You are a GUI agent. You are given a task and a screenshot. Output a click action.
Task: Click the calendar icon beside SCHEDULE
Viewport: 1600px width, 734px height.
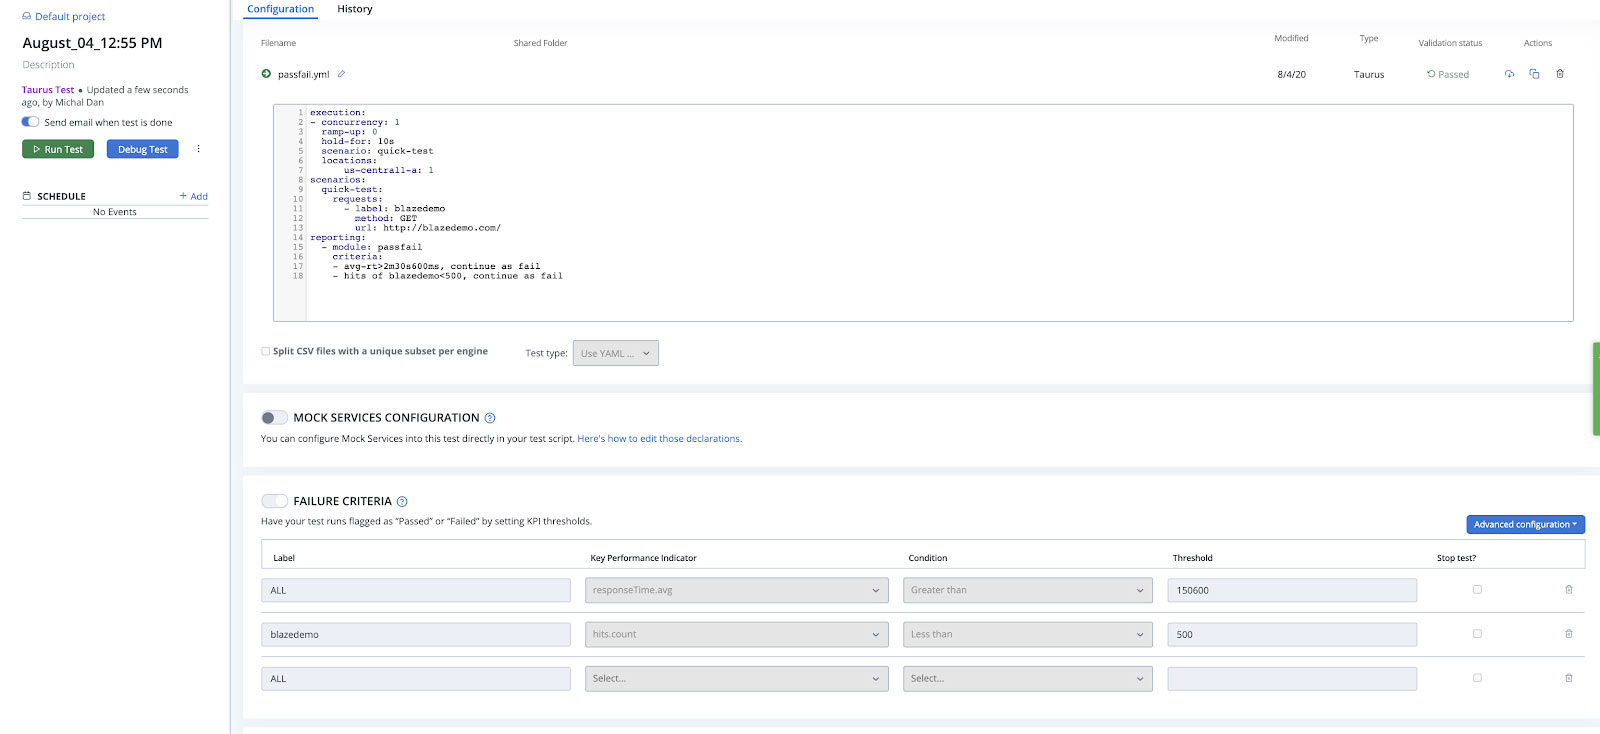click(27, 196)
